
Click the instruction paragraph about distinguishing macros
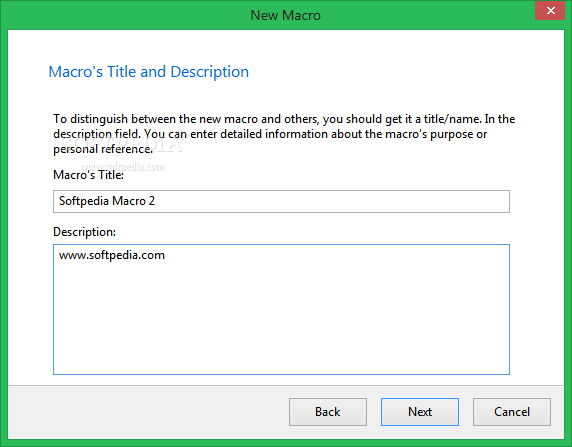(x=284, y=134)
